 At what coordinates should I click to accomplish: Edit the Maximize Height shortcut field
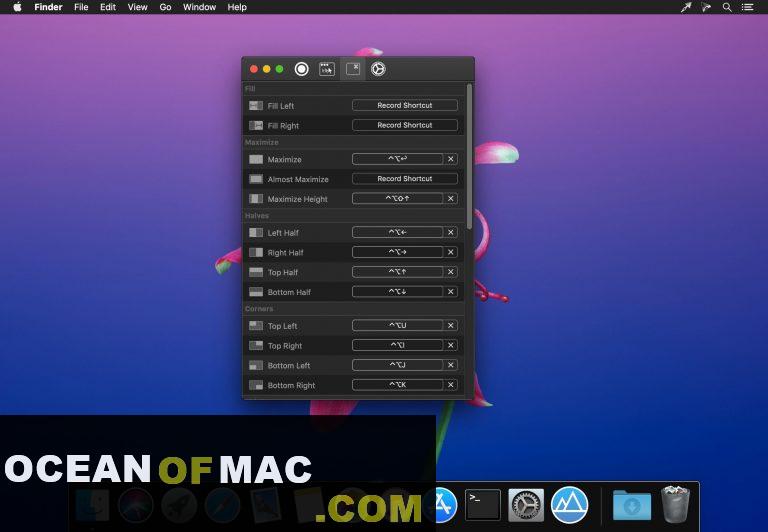tap(398, 198)
